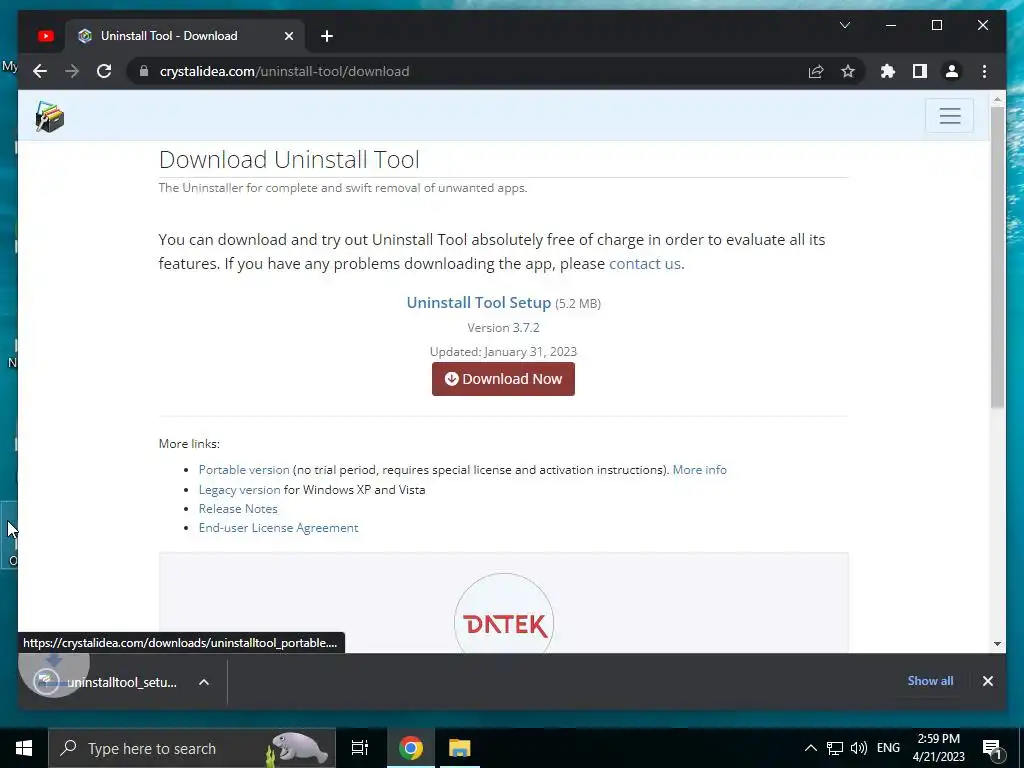This screenshot has width=1024, height=768.
Task: Click the scrollbar up arrow
Action: 997,99
